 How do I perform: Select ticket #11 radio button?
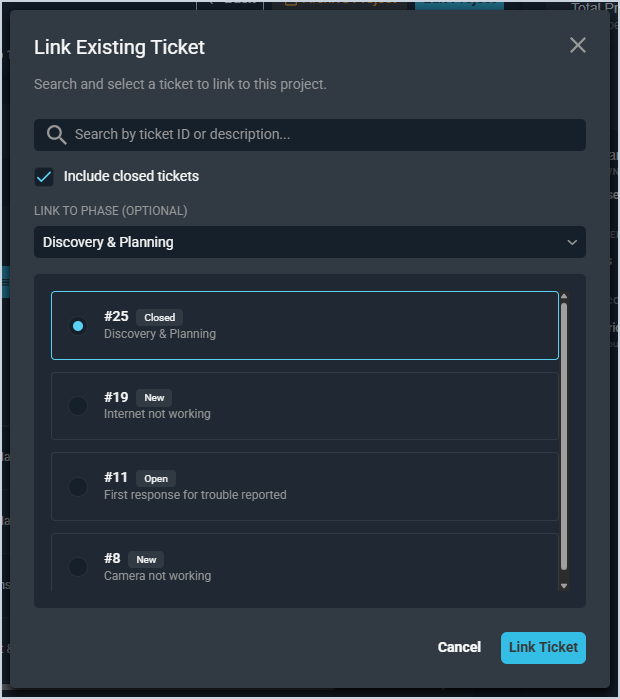tap(78, 487)
